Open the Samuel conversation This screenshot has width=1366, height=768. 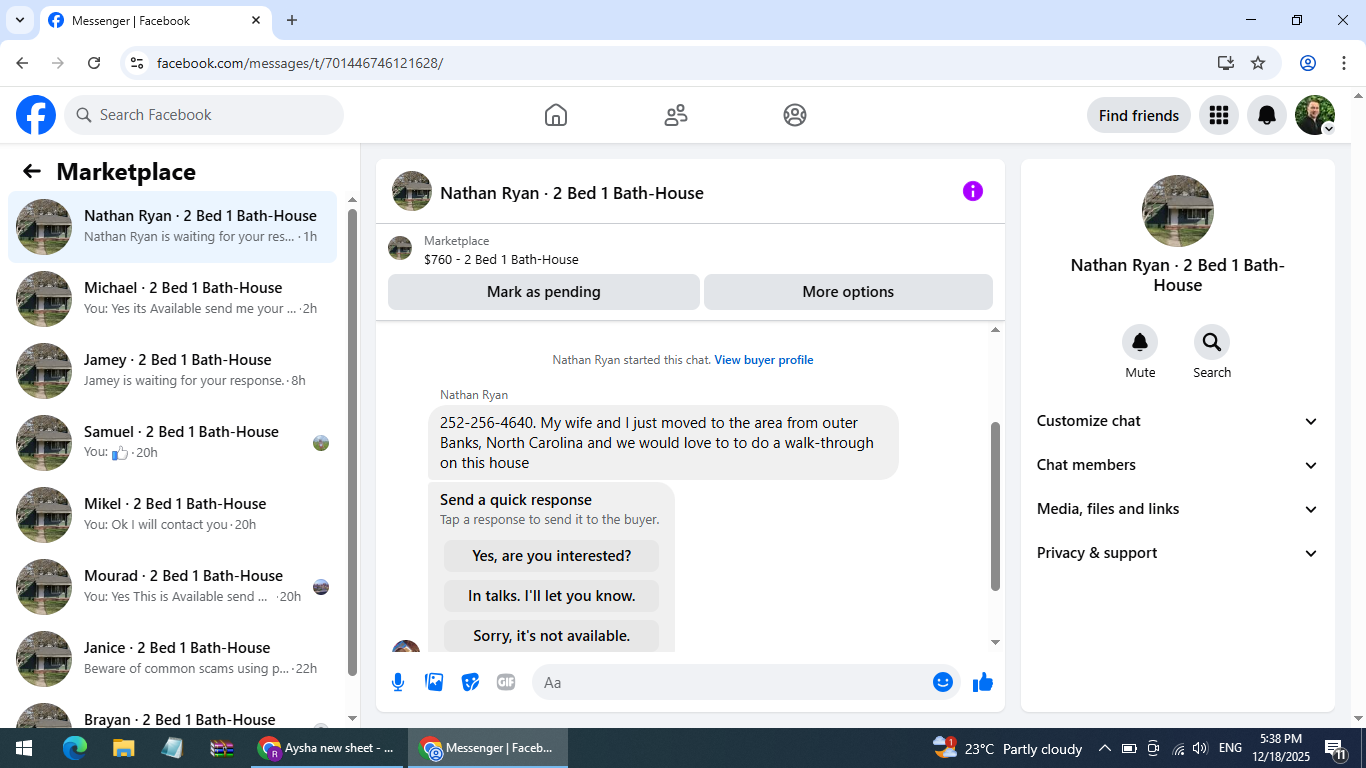172,443
